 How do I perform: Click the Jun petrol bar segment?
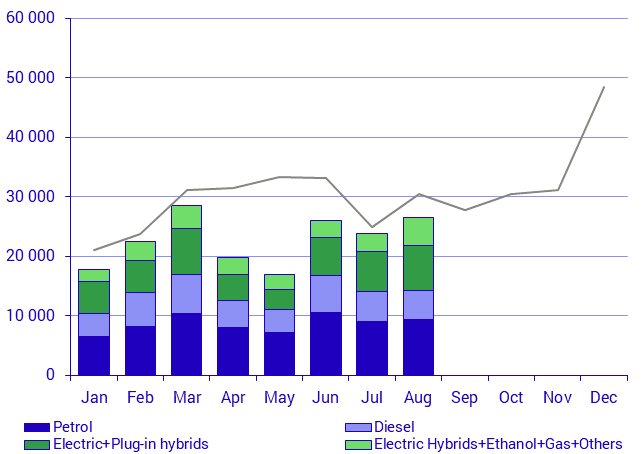tap(326, 344)
